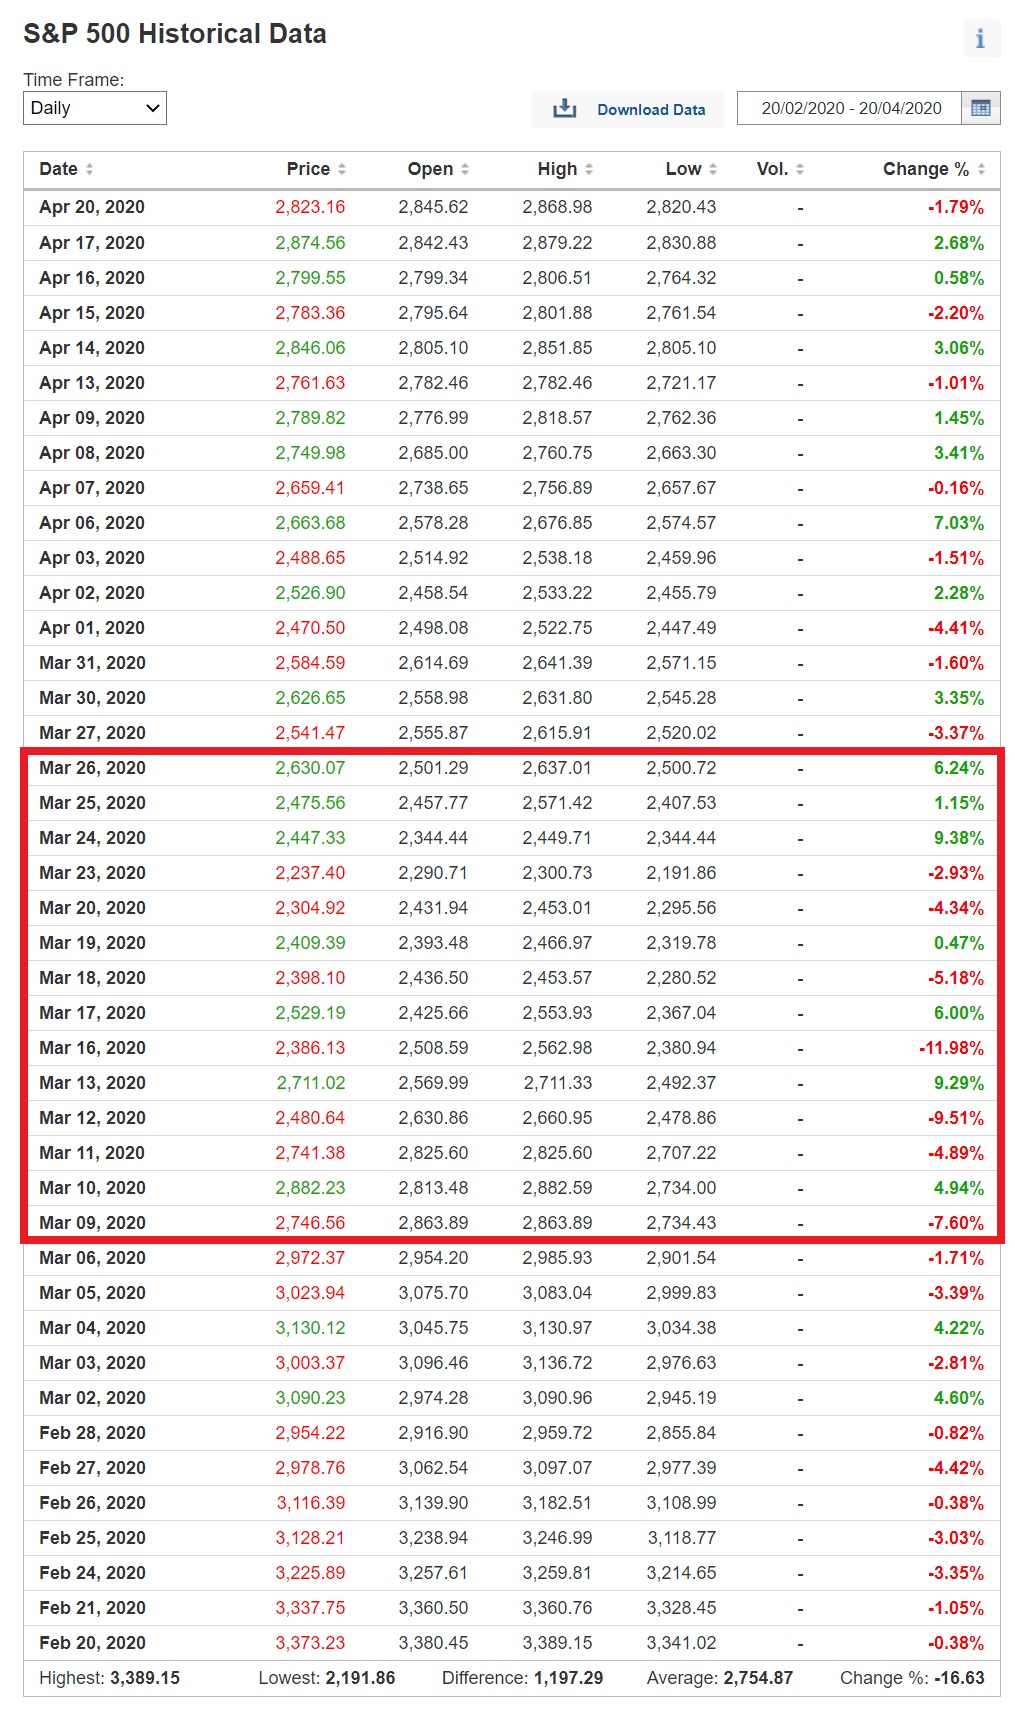Click the date range field 20/02/2020 - 20/04/2020

pos(851,108)
